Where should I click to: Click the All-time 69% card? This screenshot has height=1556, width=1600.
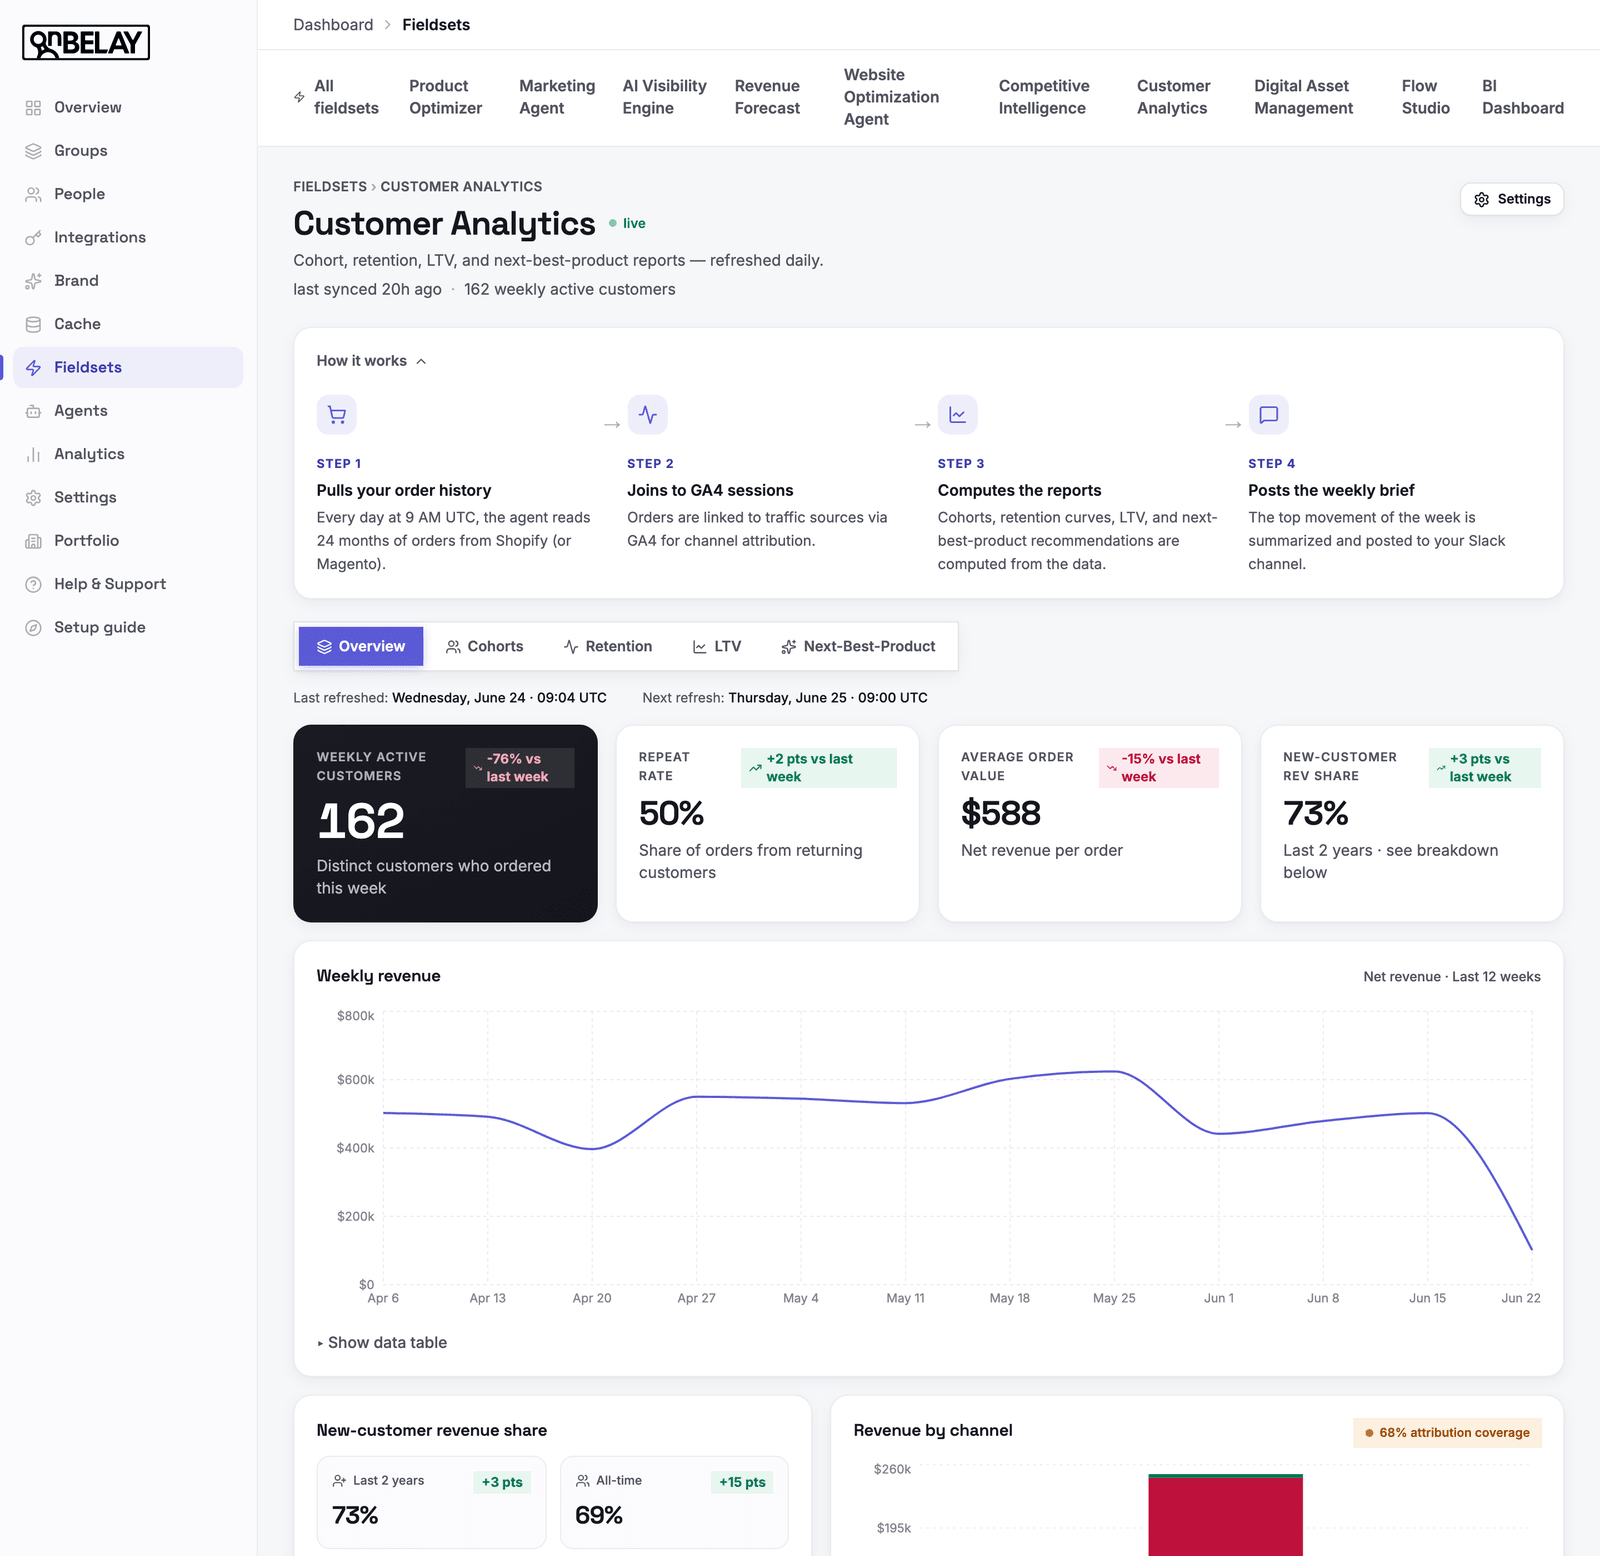coord(674,1502)
